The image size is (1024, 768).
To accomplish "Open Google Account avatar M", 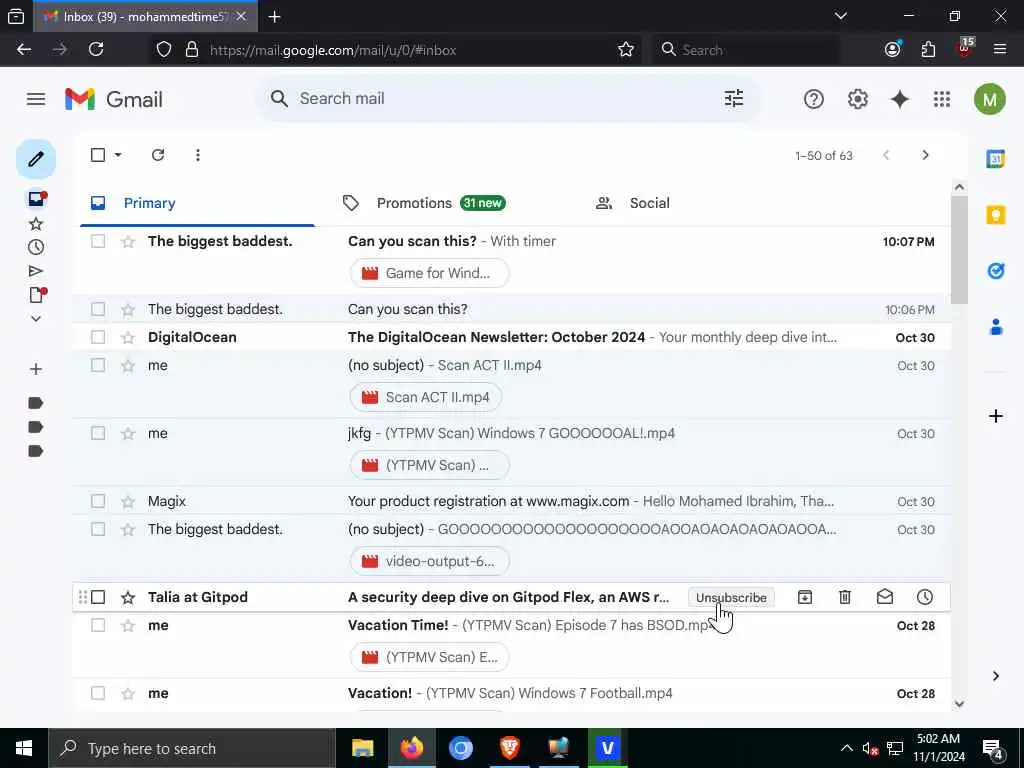I will (x=989, y=99).
